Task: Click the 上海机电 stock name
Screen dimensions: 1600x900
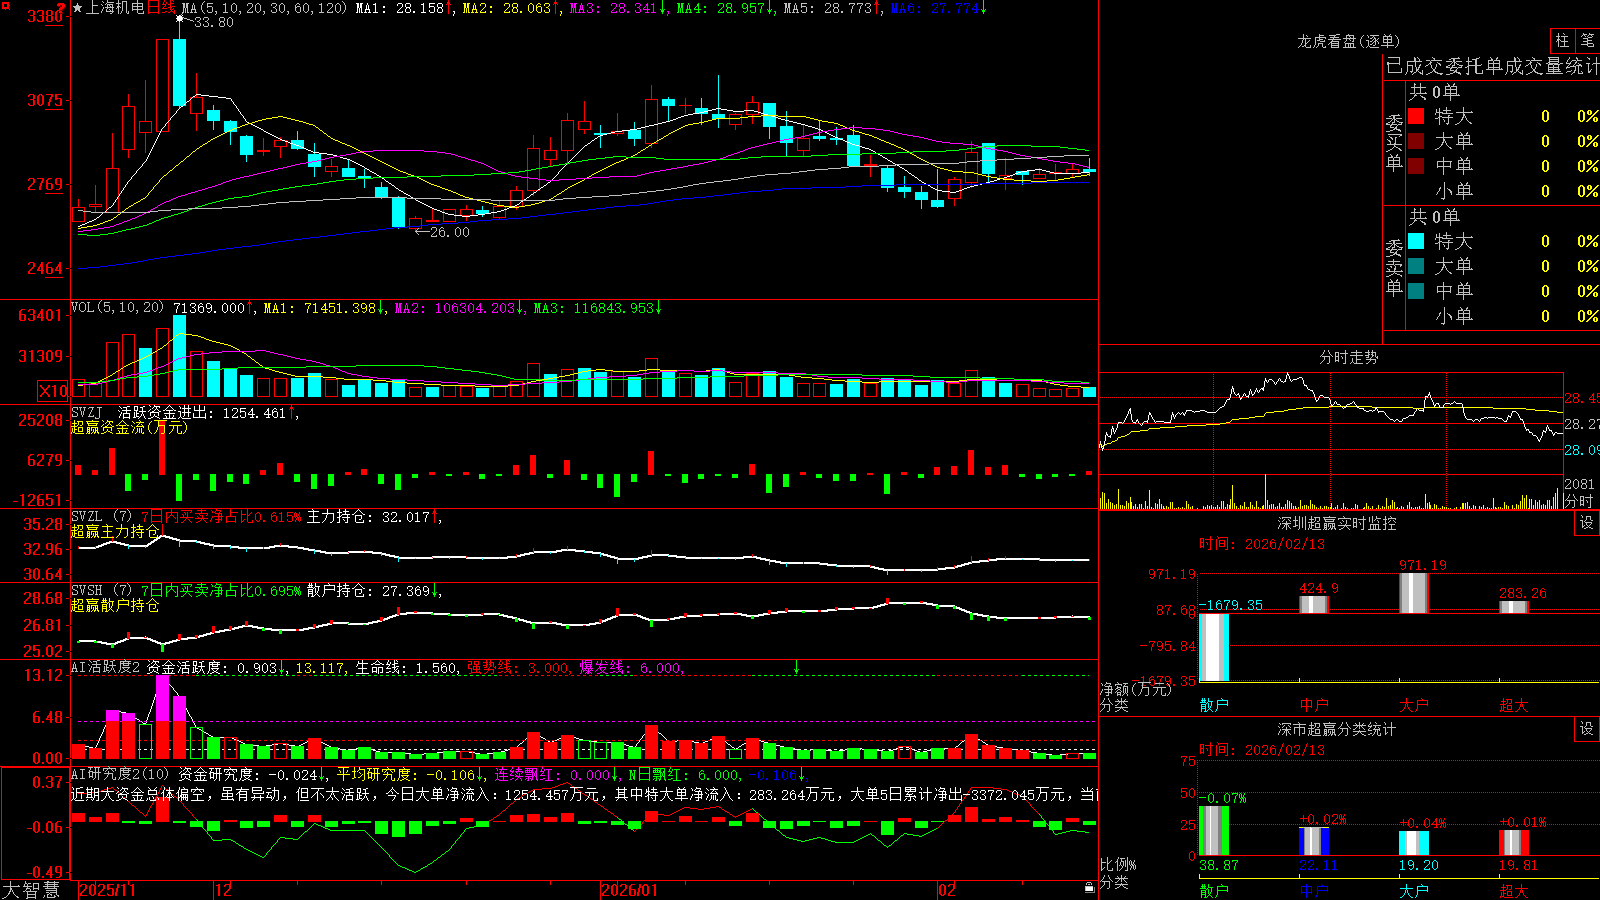Action: pyautogui.click(x=115, y=8)
